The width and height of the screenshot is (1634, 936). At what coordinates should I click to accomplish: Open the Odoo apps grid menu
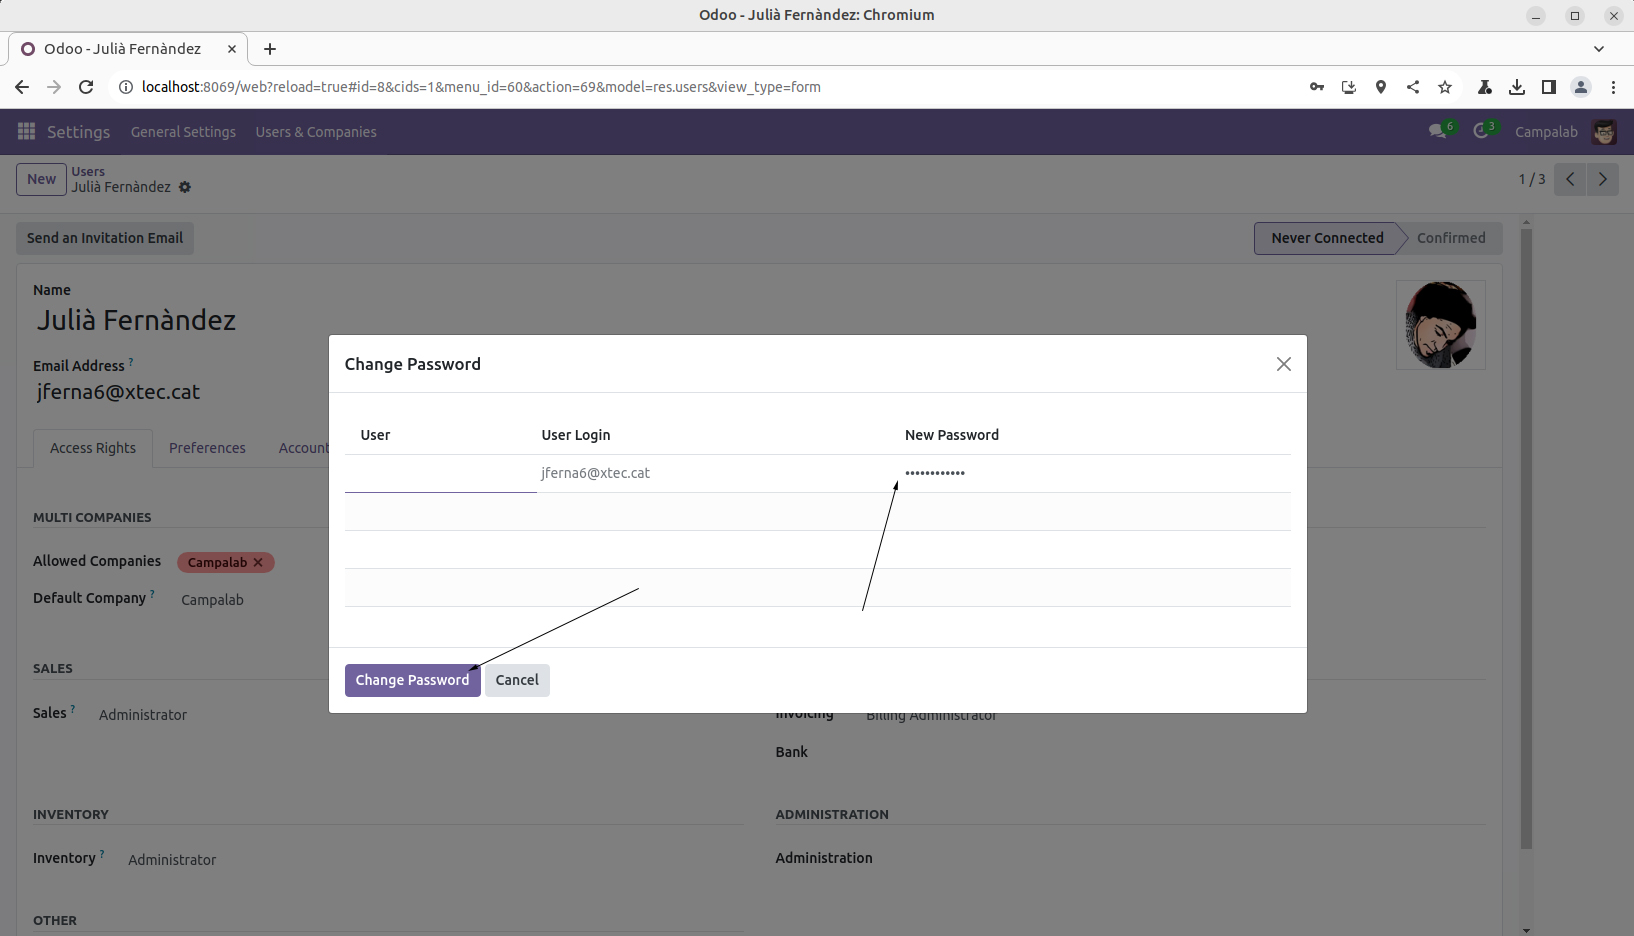tap(26, 132)
